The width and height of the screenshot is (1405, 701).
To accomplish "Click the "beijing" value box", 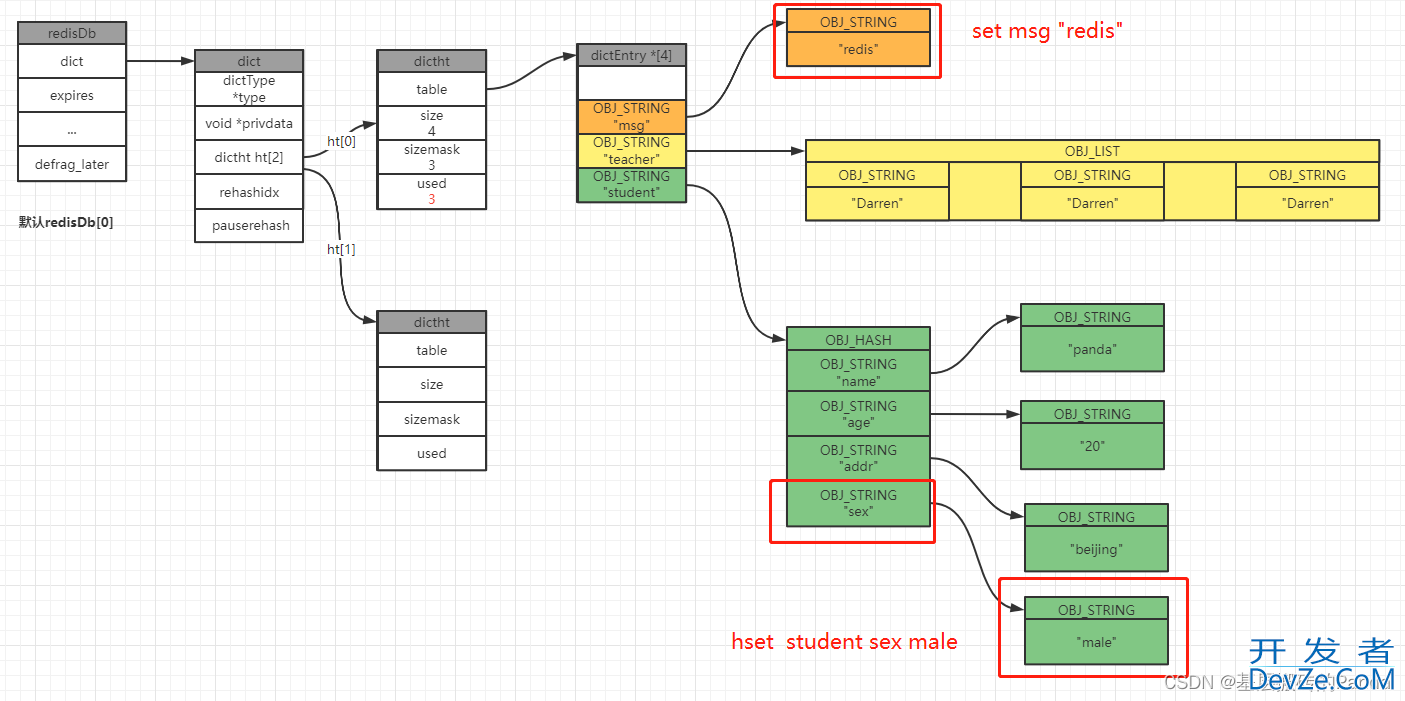I will tap(1096, 549).
